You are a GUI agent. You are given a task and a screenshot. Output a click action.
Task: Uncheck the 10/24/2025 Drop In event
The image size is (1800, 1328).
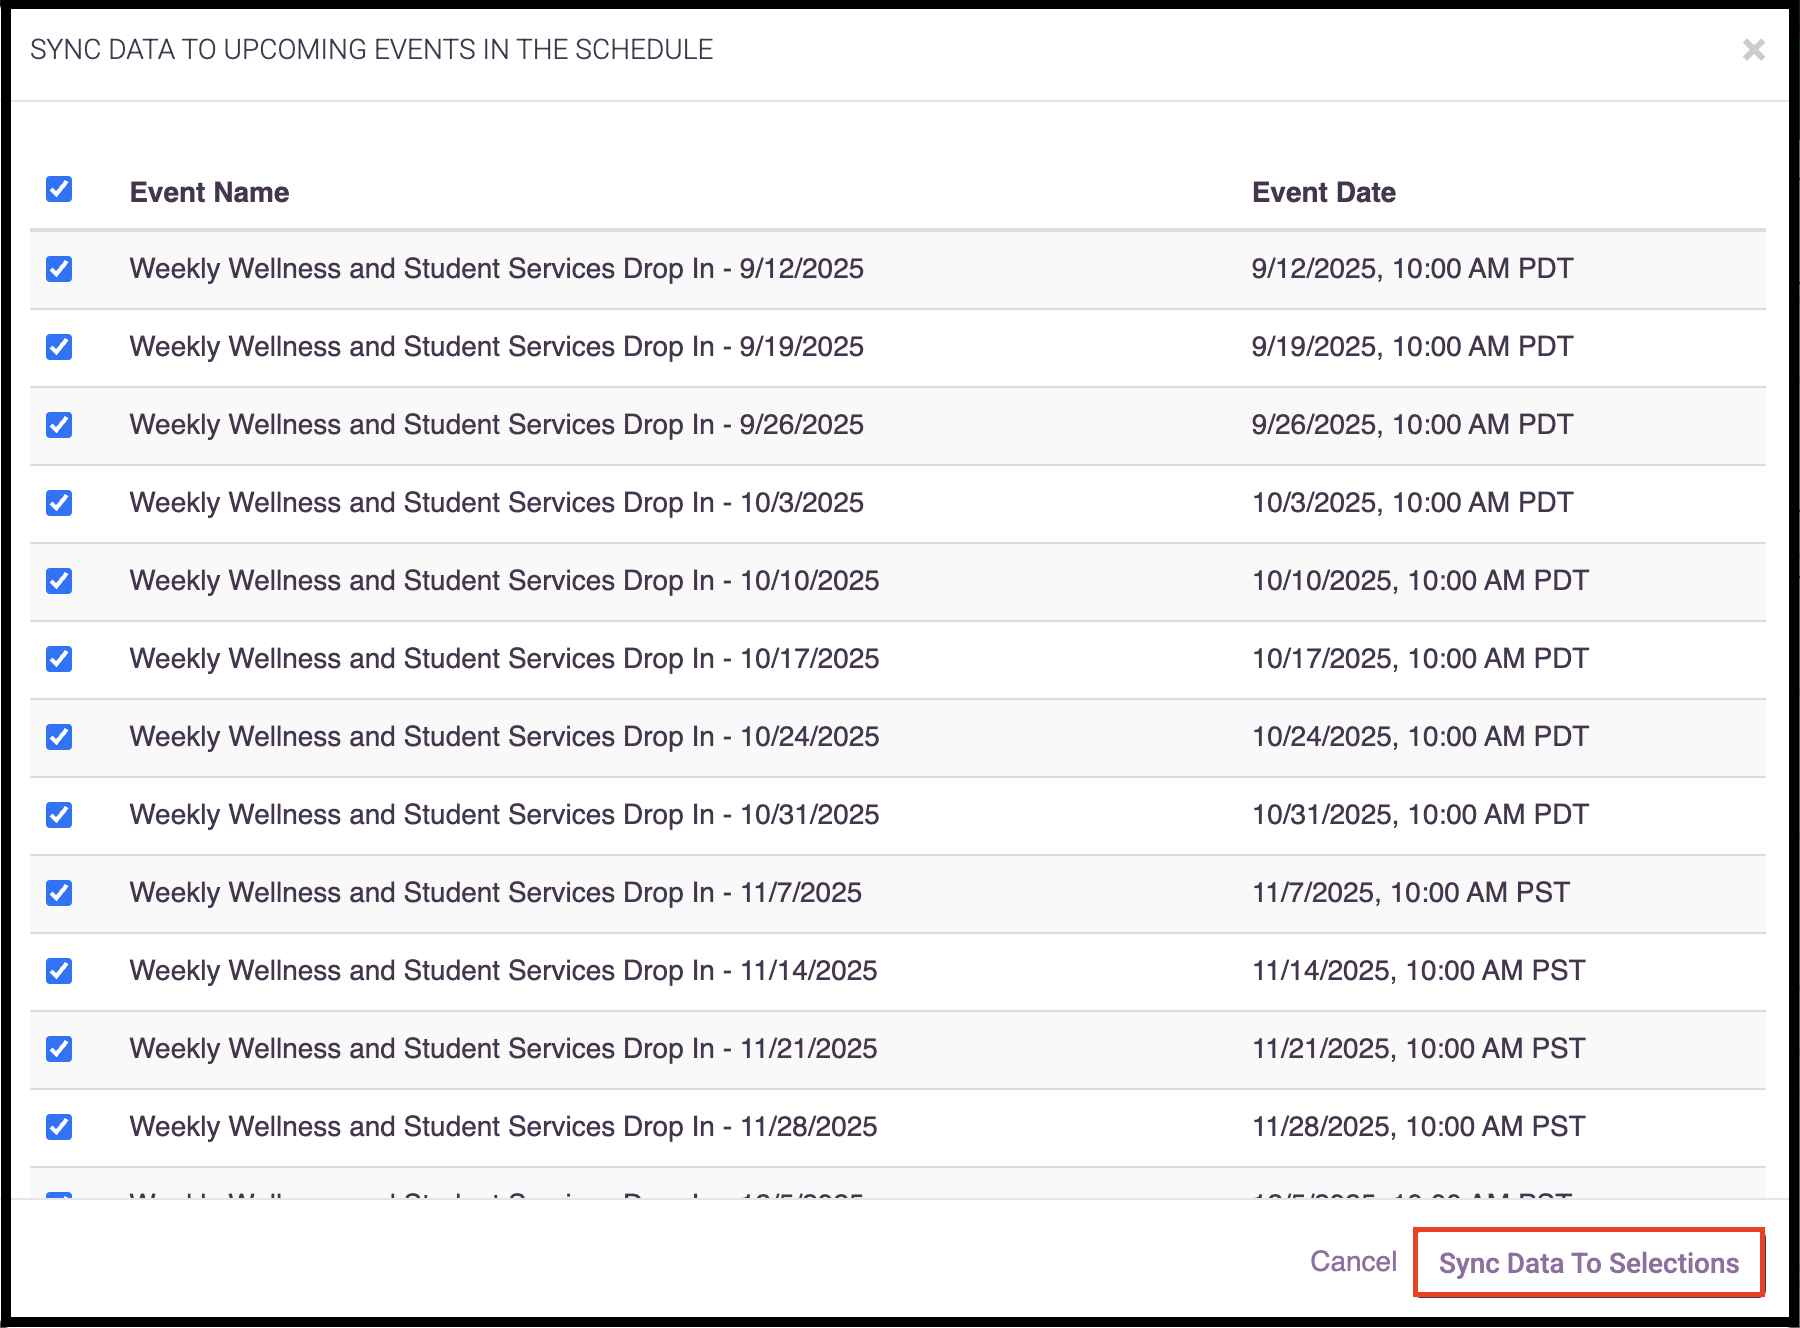tap(59, 737)
